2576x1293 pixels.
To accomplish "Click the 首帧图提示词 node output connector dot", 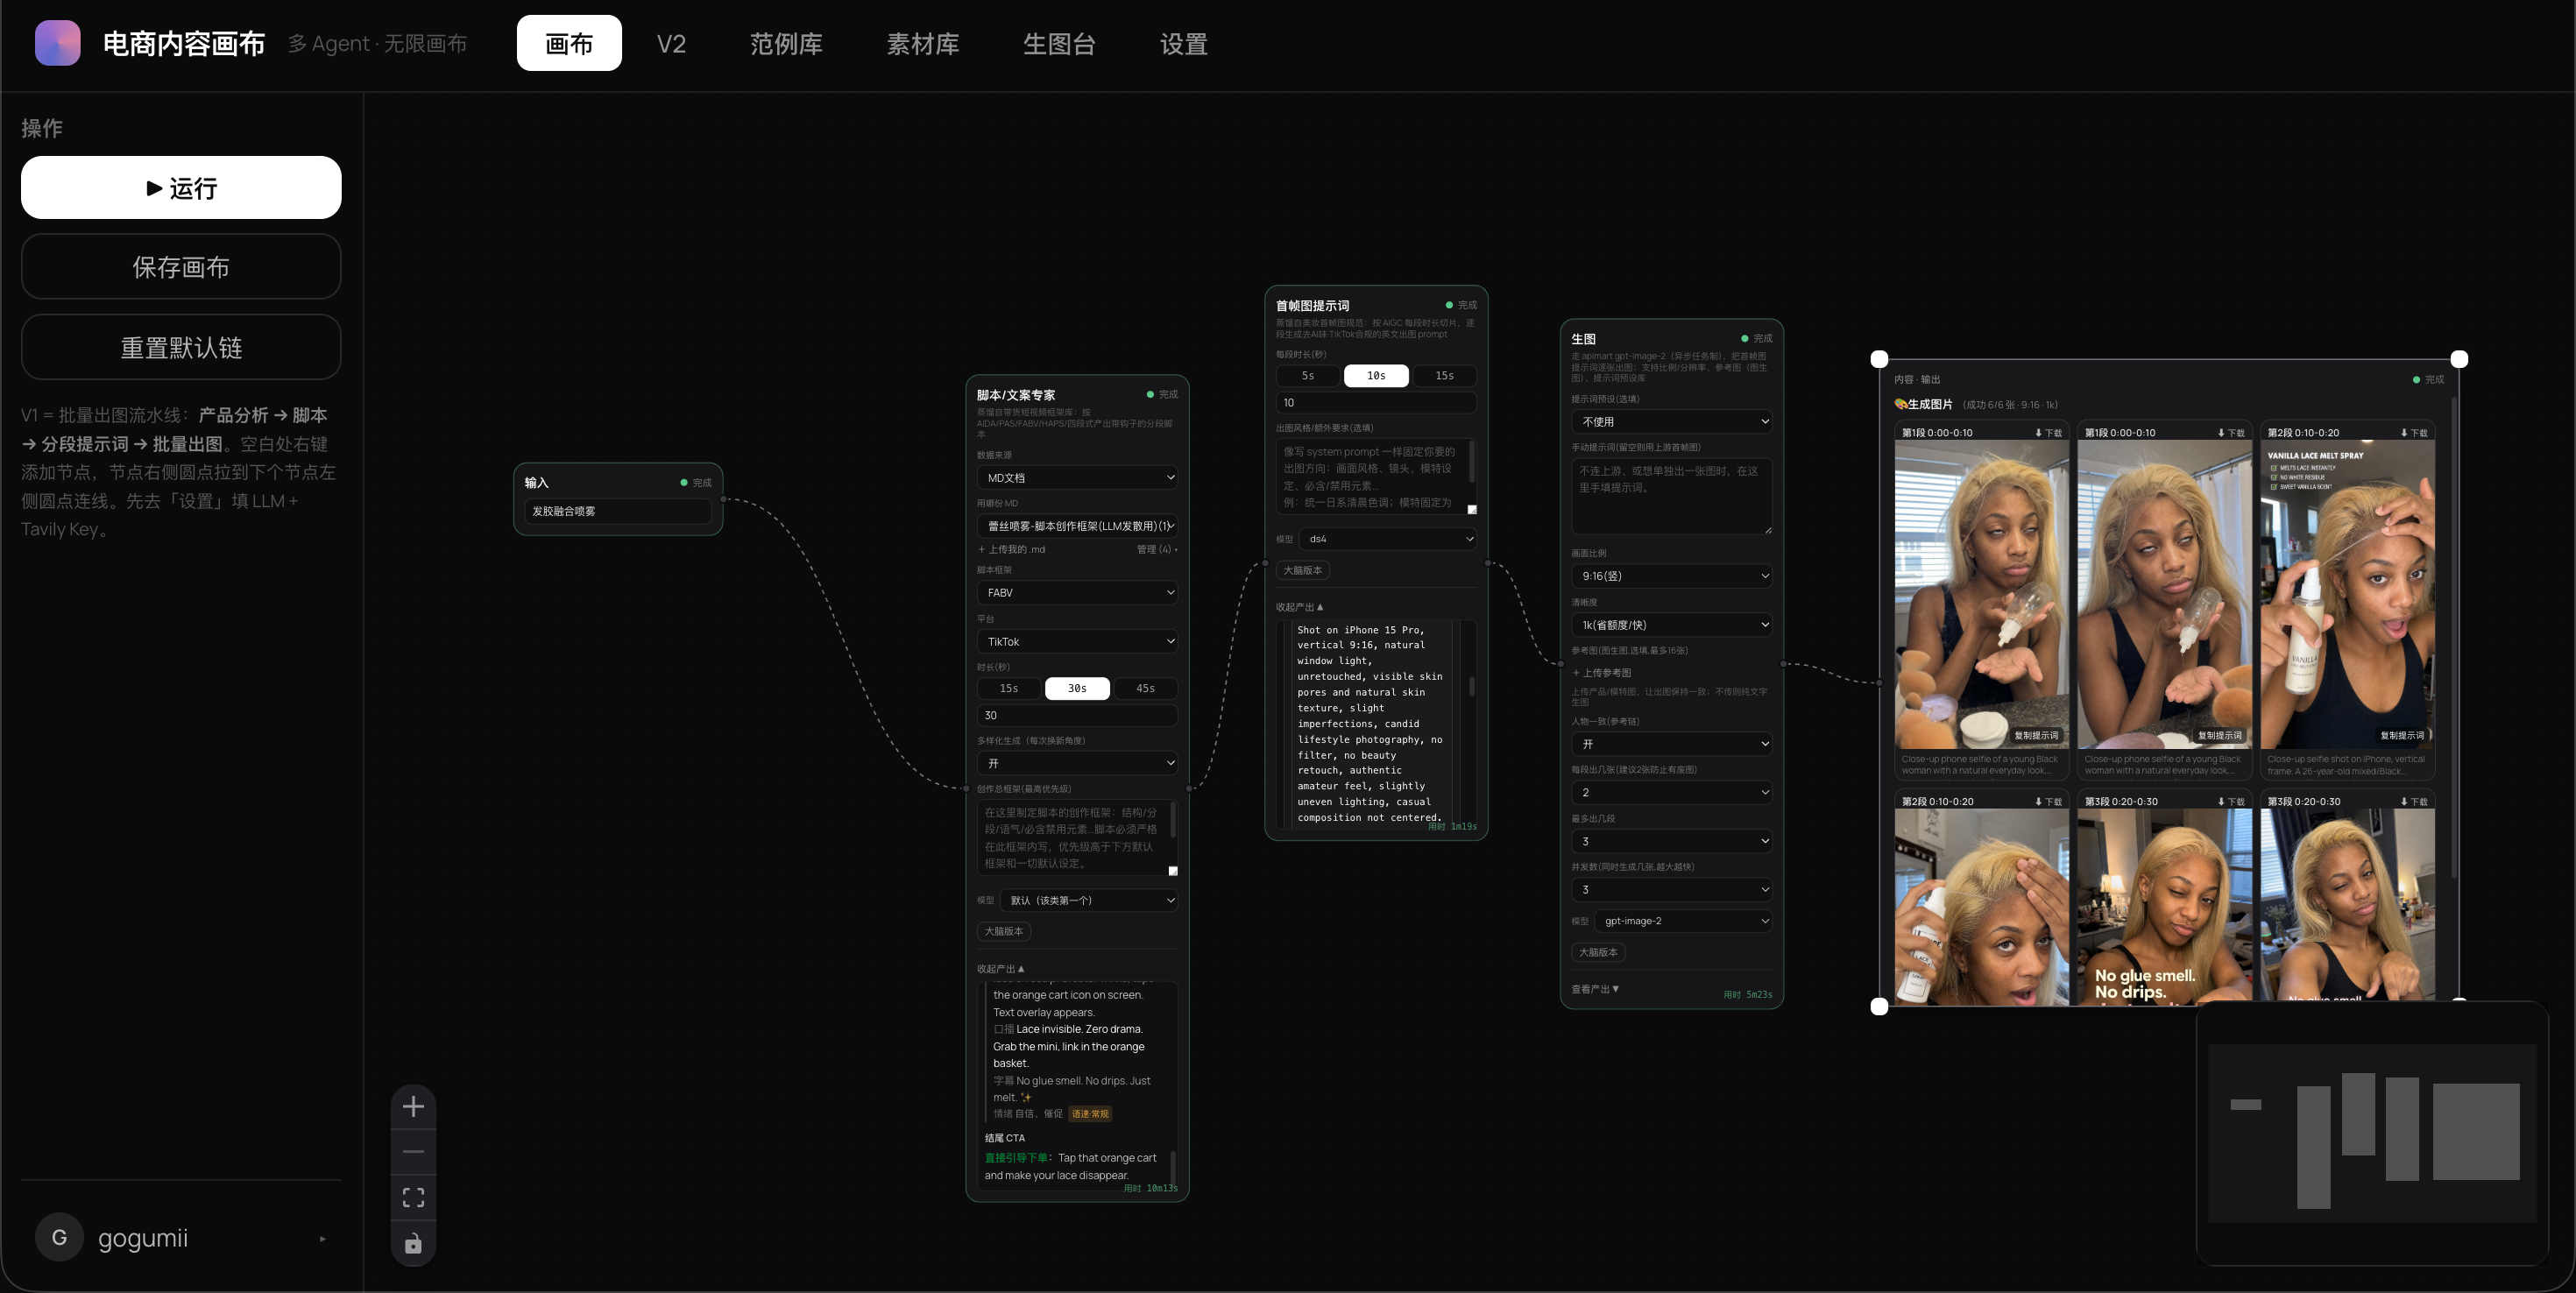I will (x=1488, y=563).
